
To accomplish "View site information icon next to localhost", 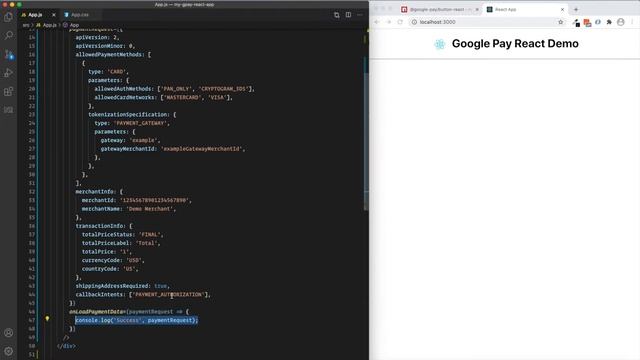I will [414, 22].
